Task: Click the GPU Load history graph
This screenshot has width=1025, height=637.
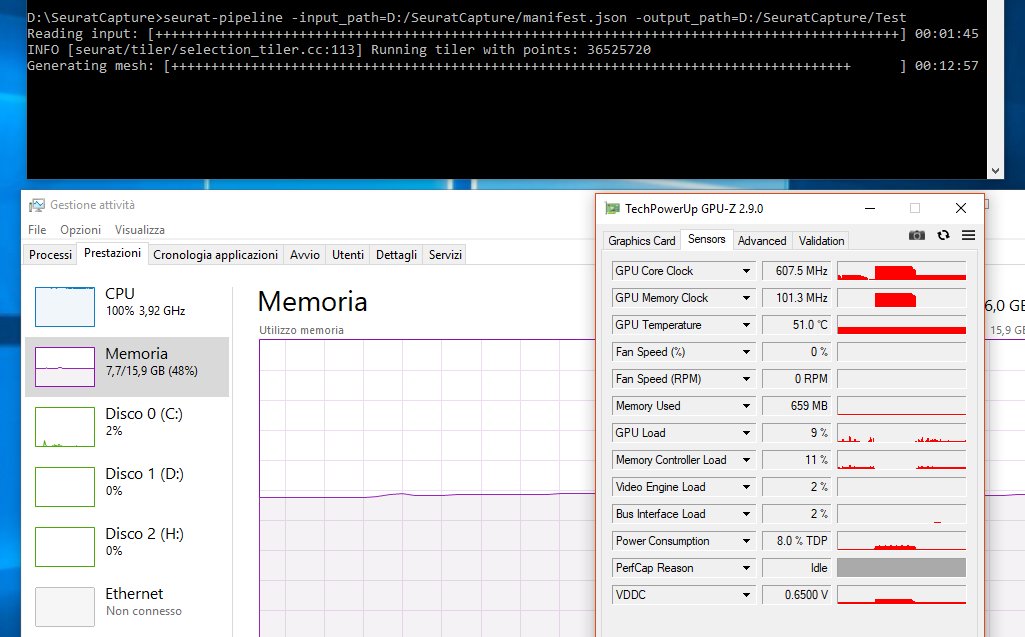Action: tap(901, 433)
